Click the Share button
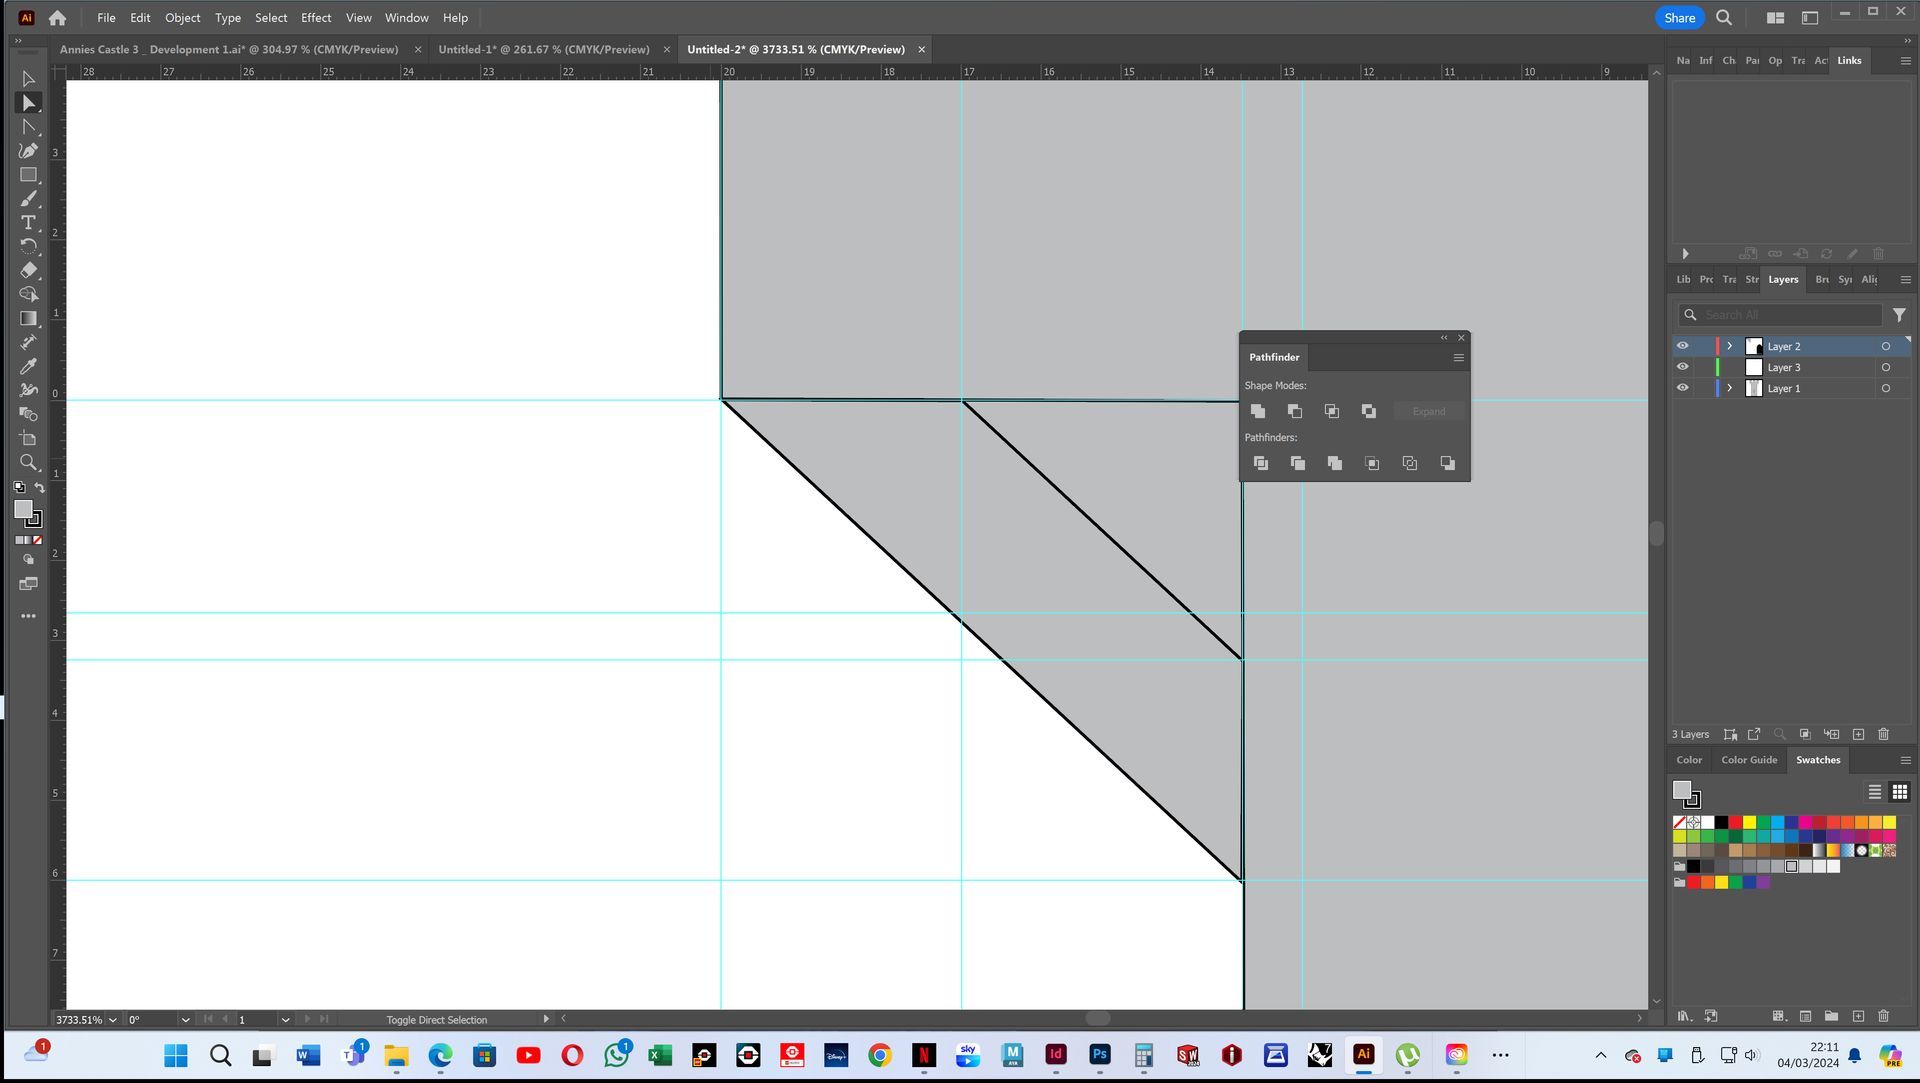1920x1083 pixels. coord(1679,18)
